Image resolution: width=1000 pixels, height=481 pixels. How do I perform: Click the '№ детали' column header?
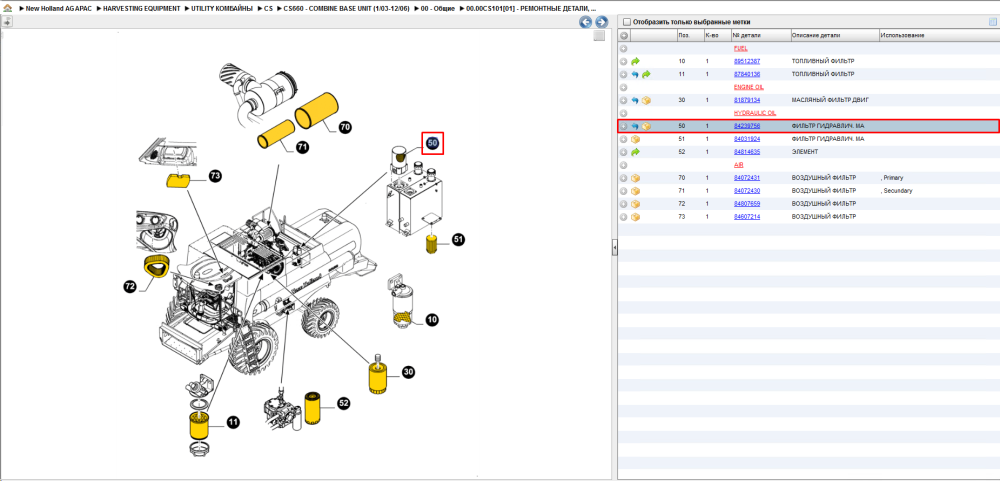760,35
